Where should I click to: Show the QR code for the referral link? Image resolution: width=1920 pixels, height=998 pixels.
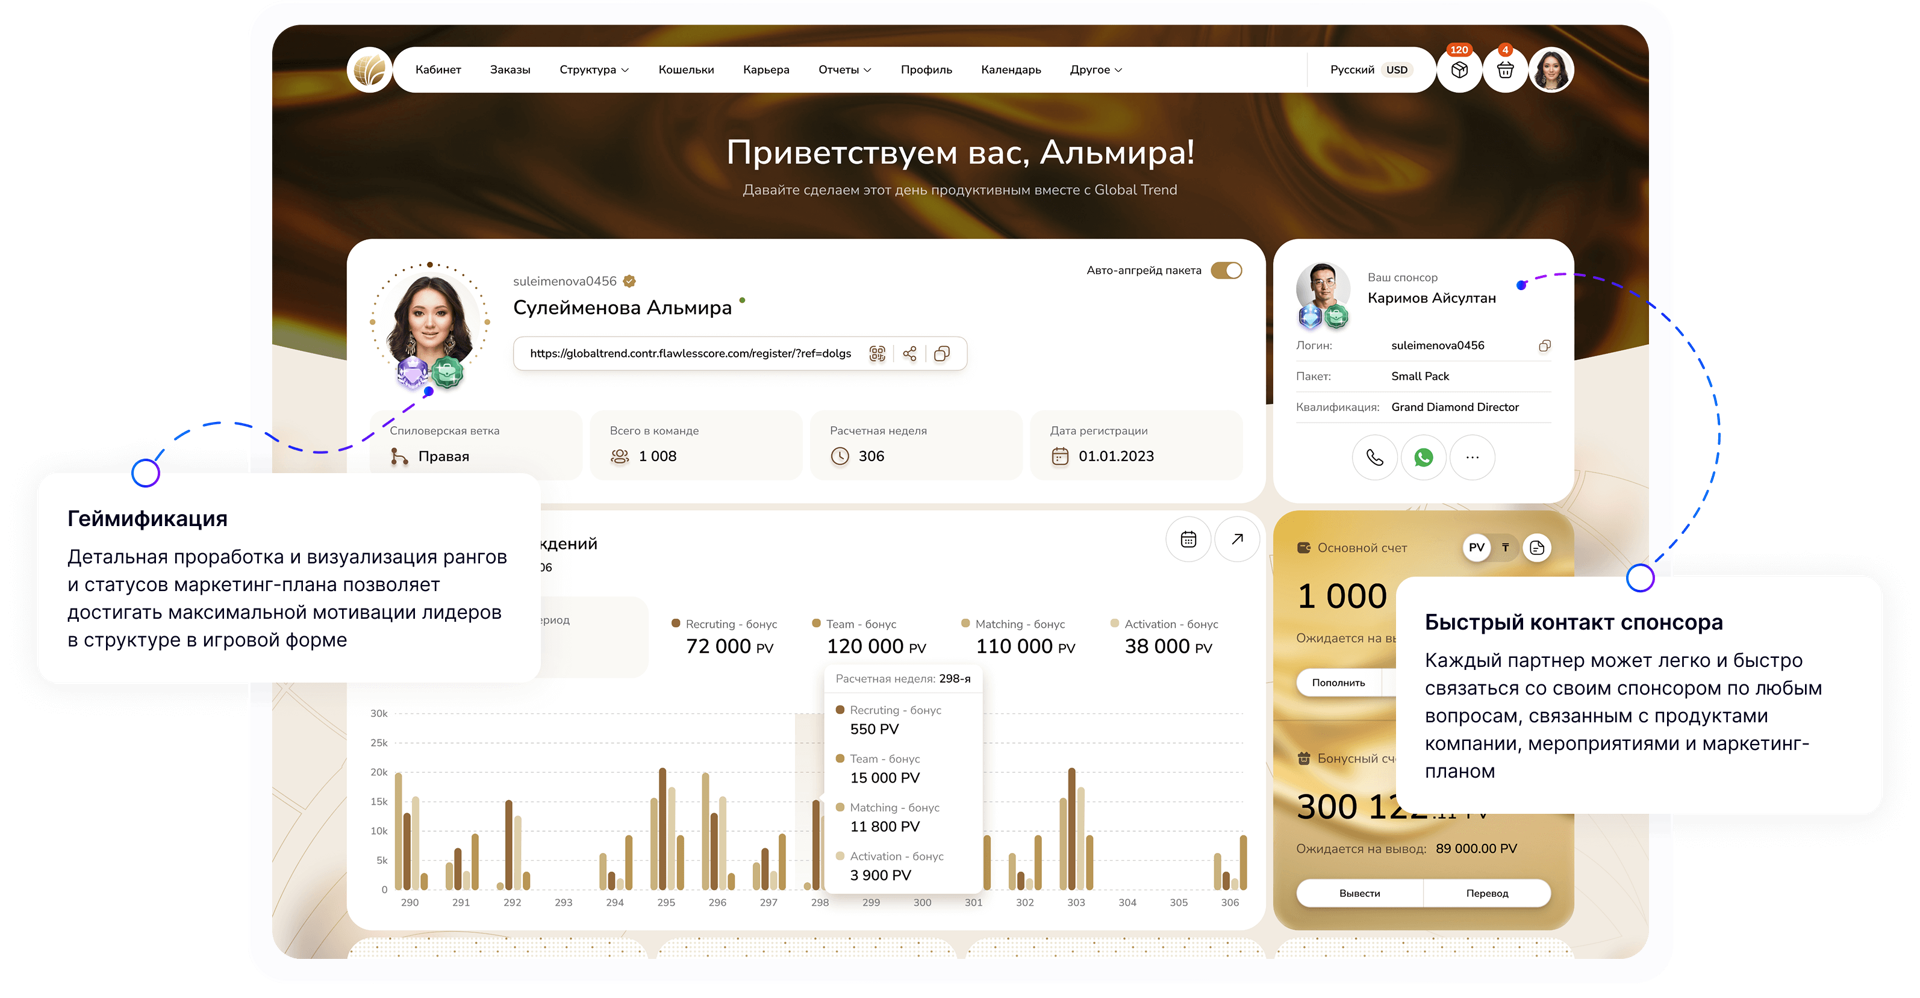877,354
